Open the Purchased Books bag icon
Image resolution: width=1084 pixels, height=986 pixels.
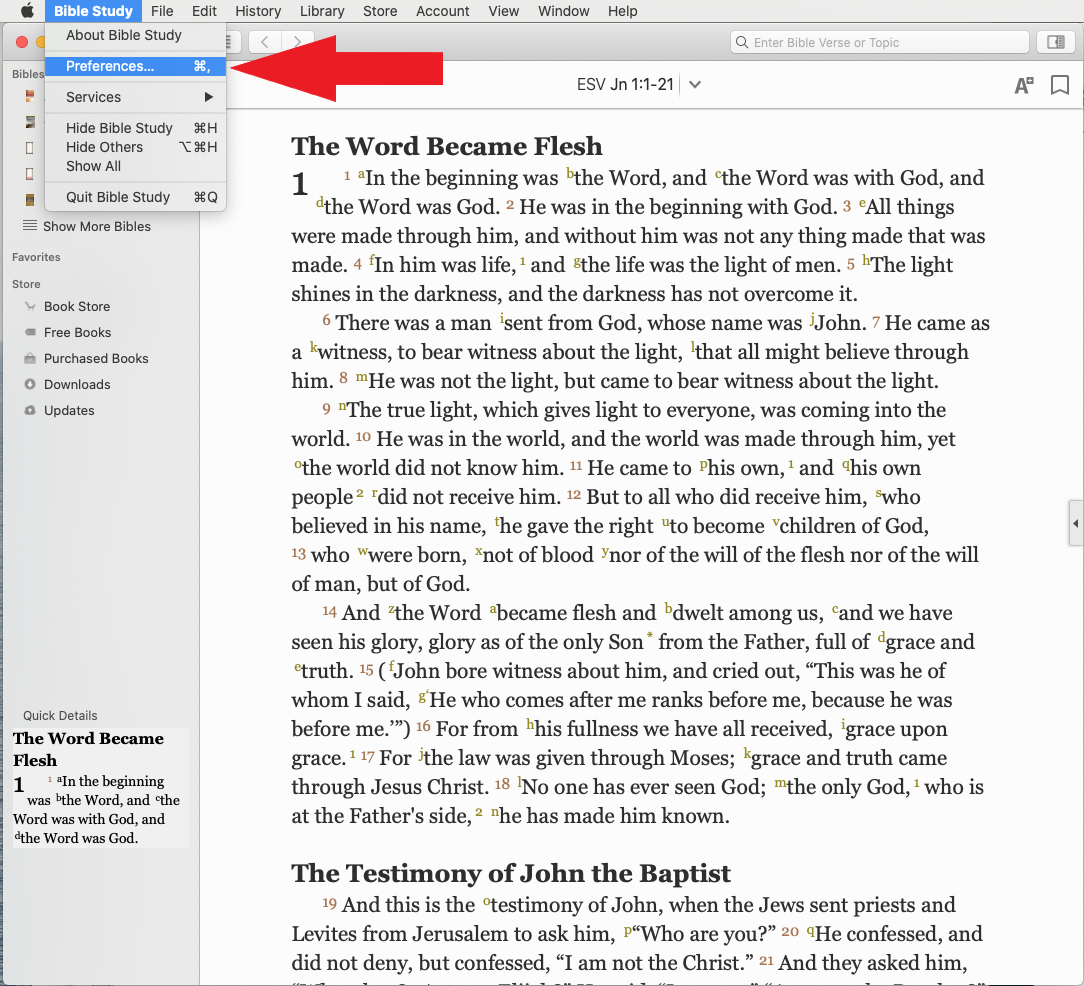tap(30, 359)
